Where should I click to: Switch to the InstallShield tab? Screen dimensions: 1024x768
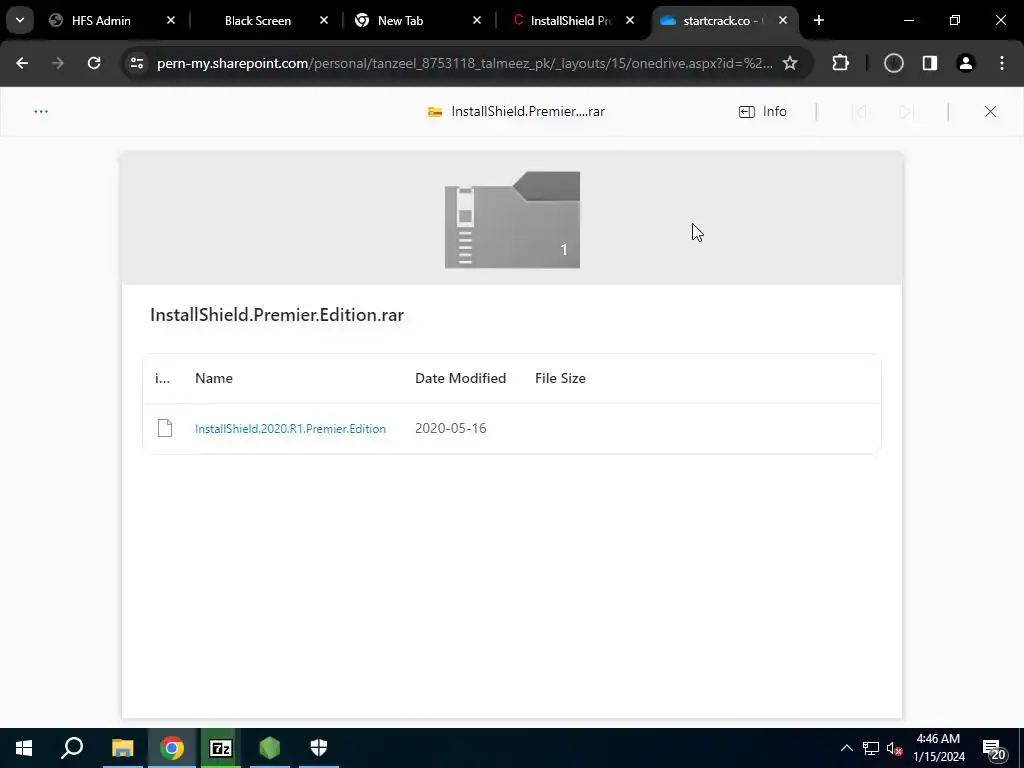pyautogui.click(x=571, y=21)
